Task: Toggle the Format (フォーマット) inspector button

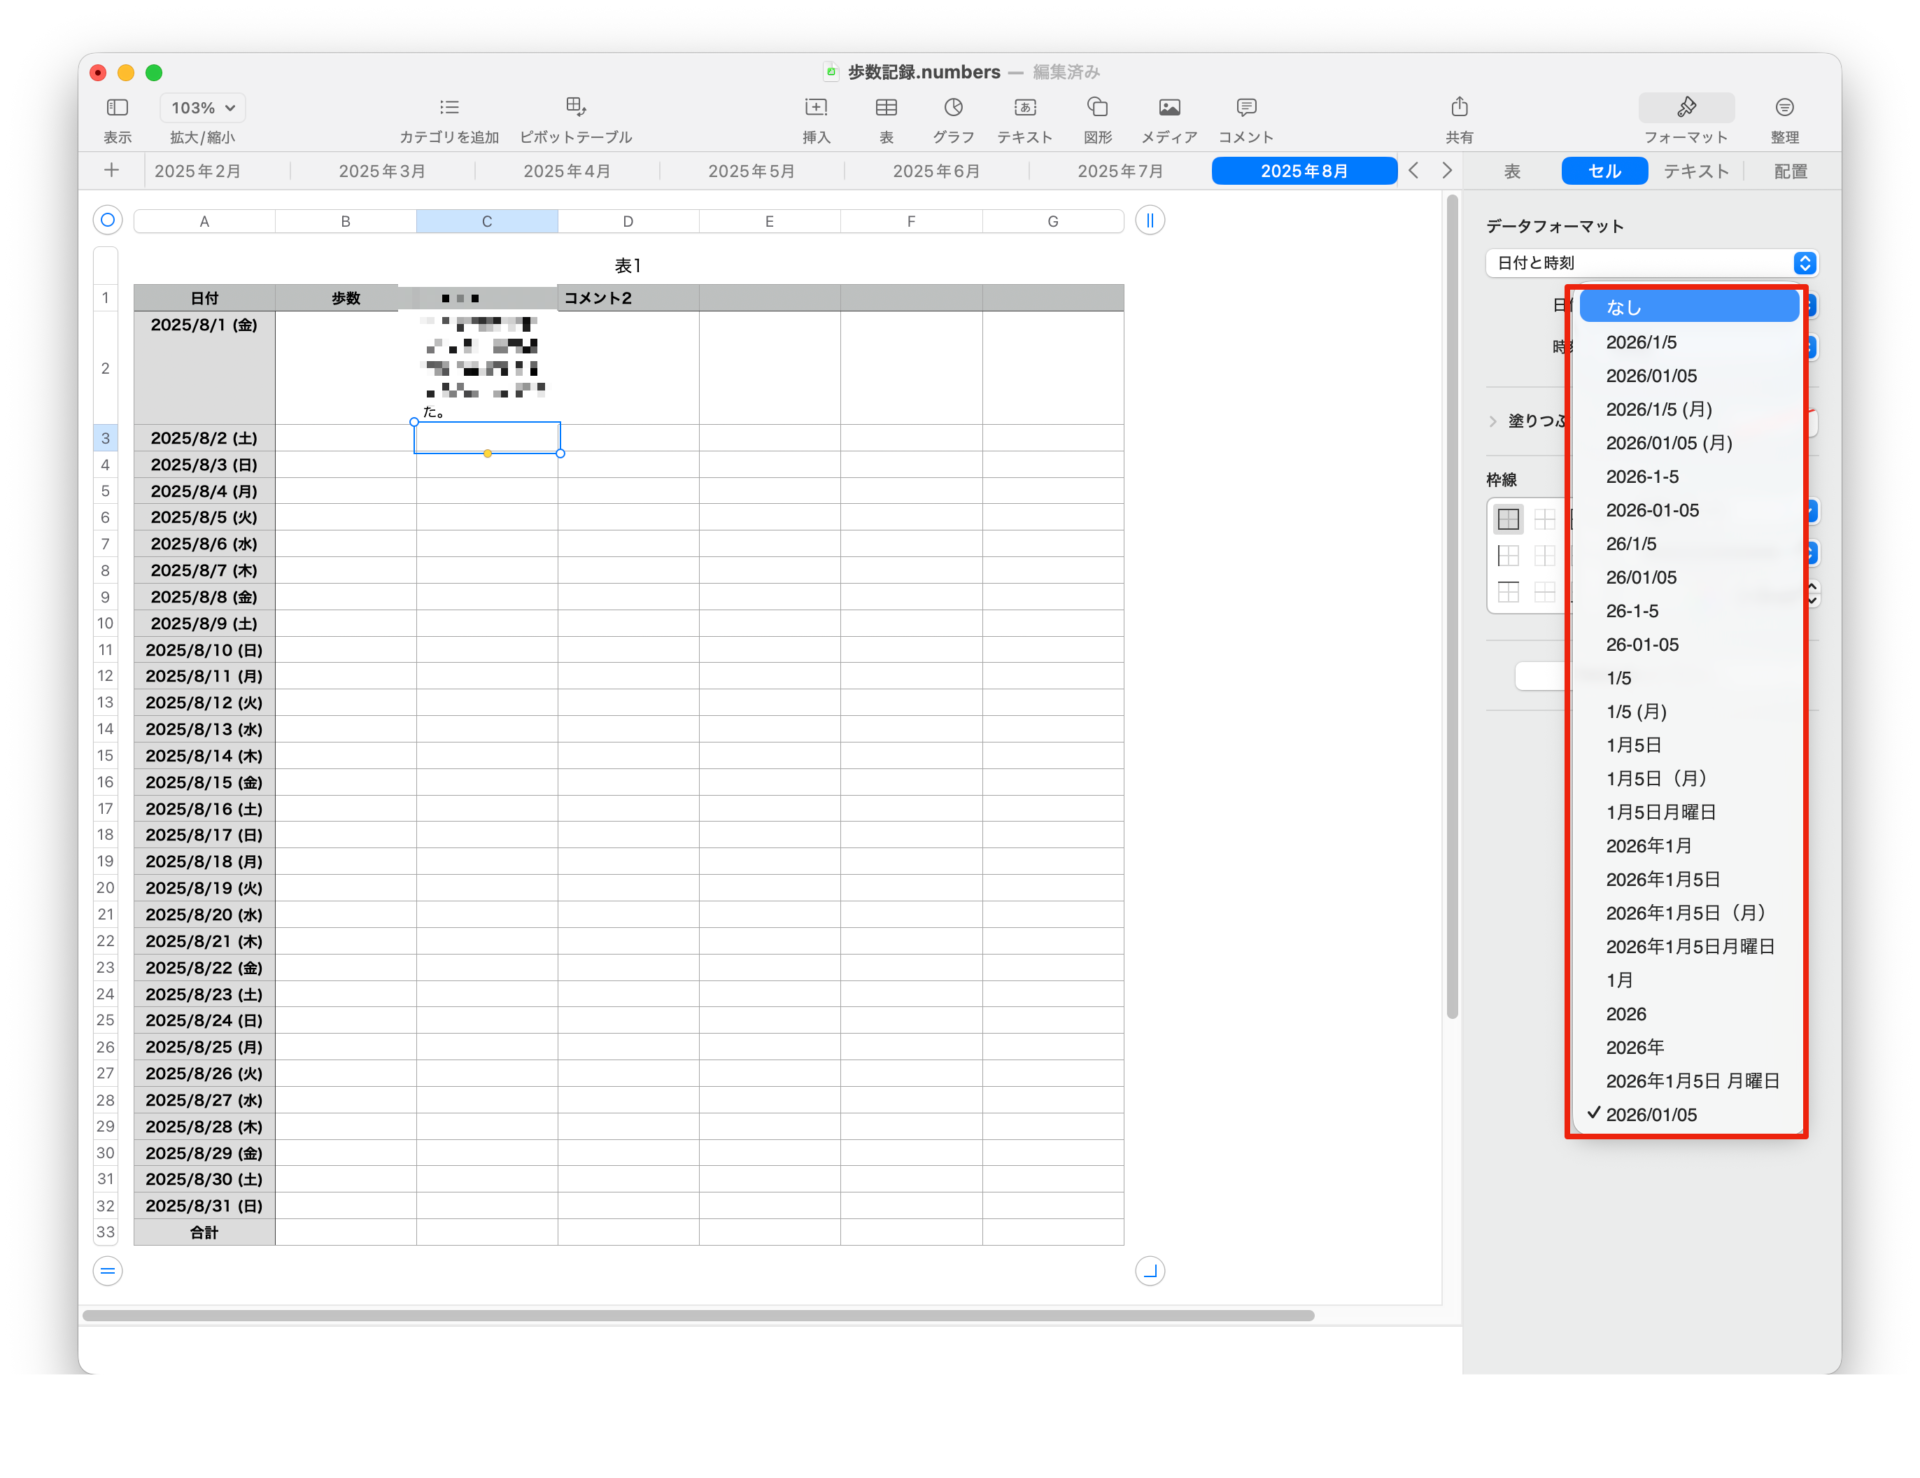Action: [1686, 107]
